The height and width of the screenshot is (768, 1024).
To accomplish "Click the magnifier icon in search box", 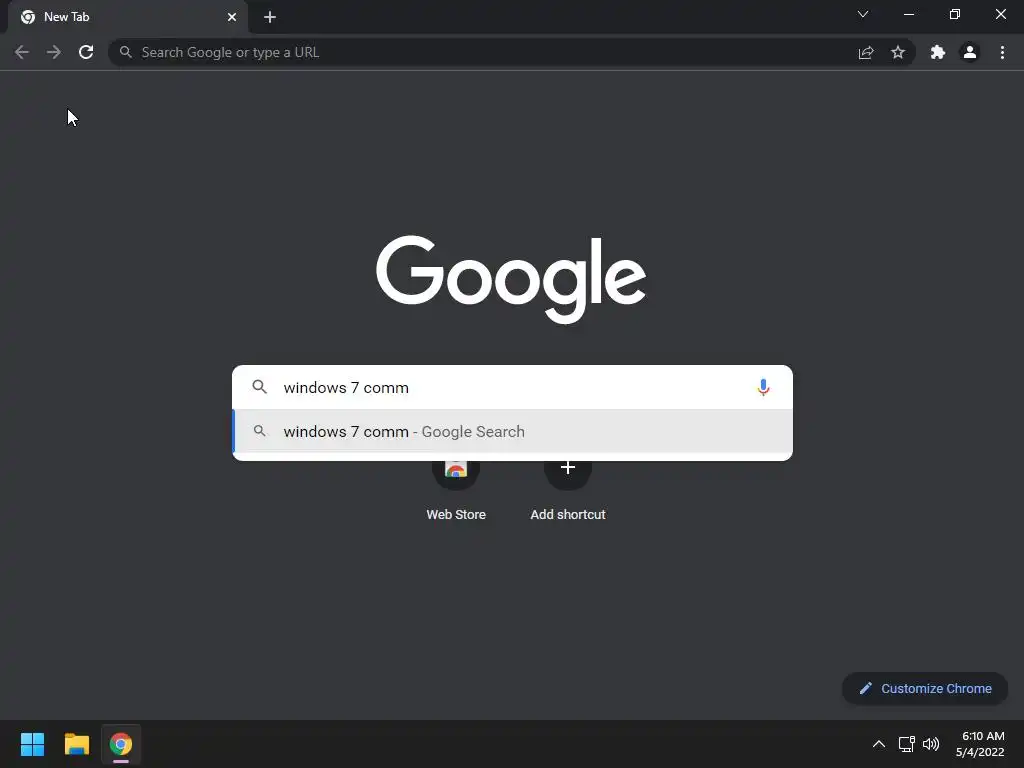I will tap(259, 387).
